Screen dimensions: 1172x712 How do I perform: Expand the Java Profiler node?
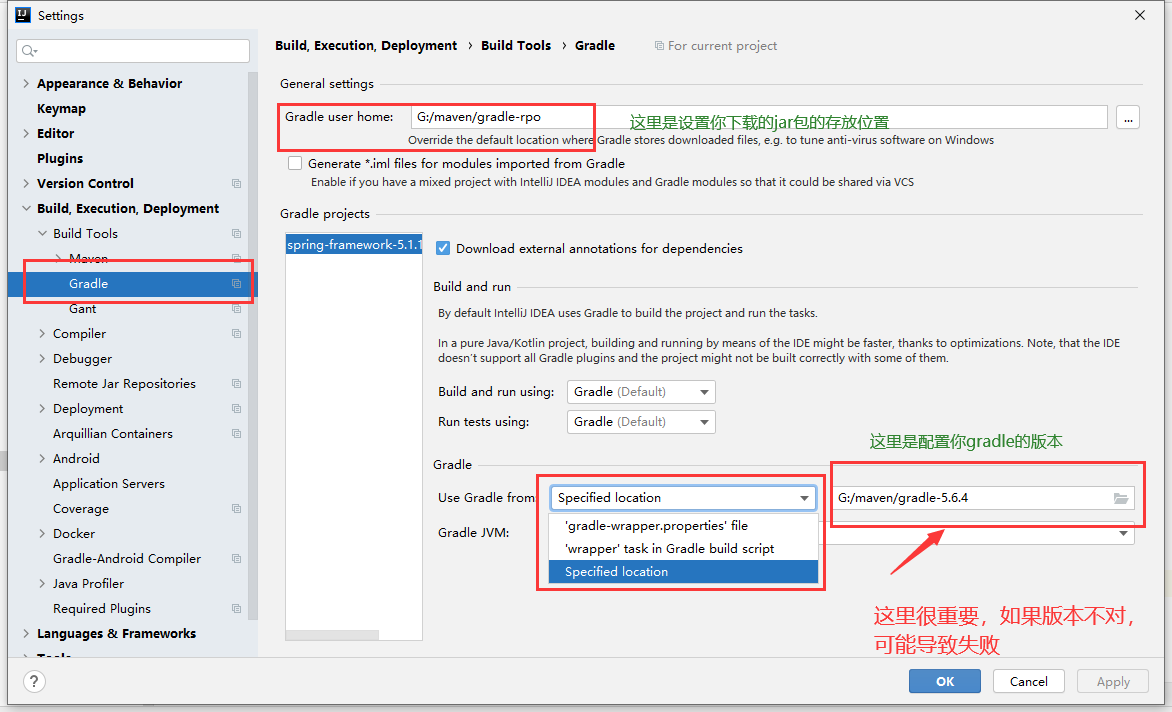43,583
